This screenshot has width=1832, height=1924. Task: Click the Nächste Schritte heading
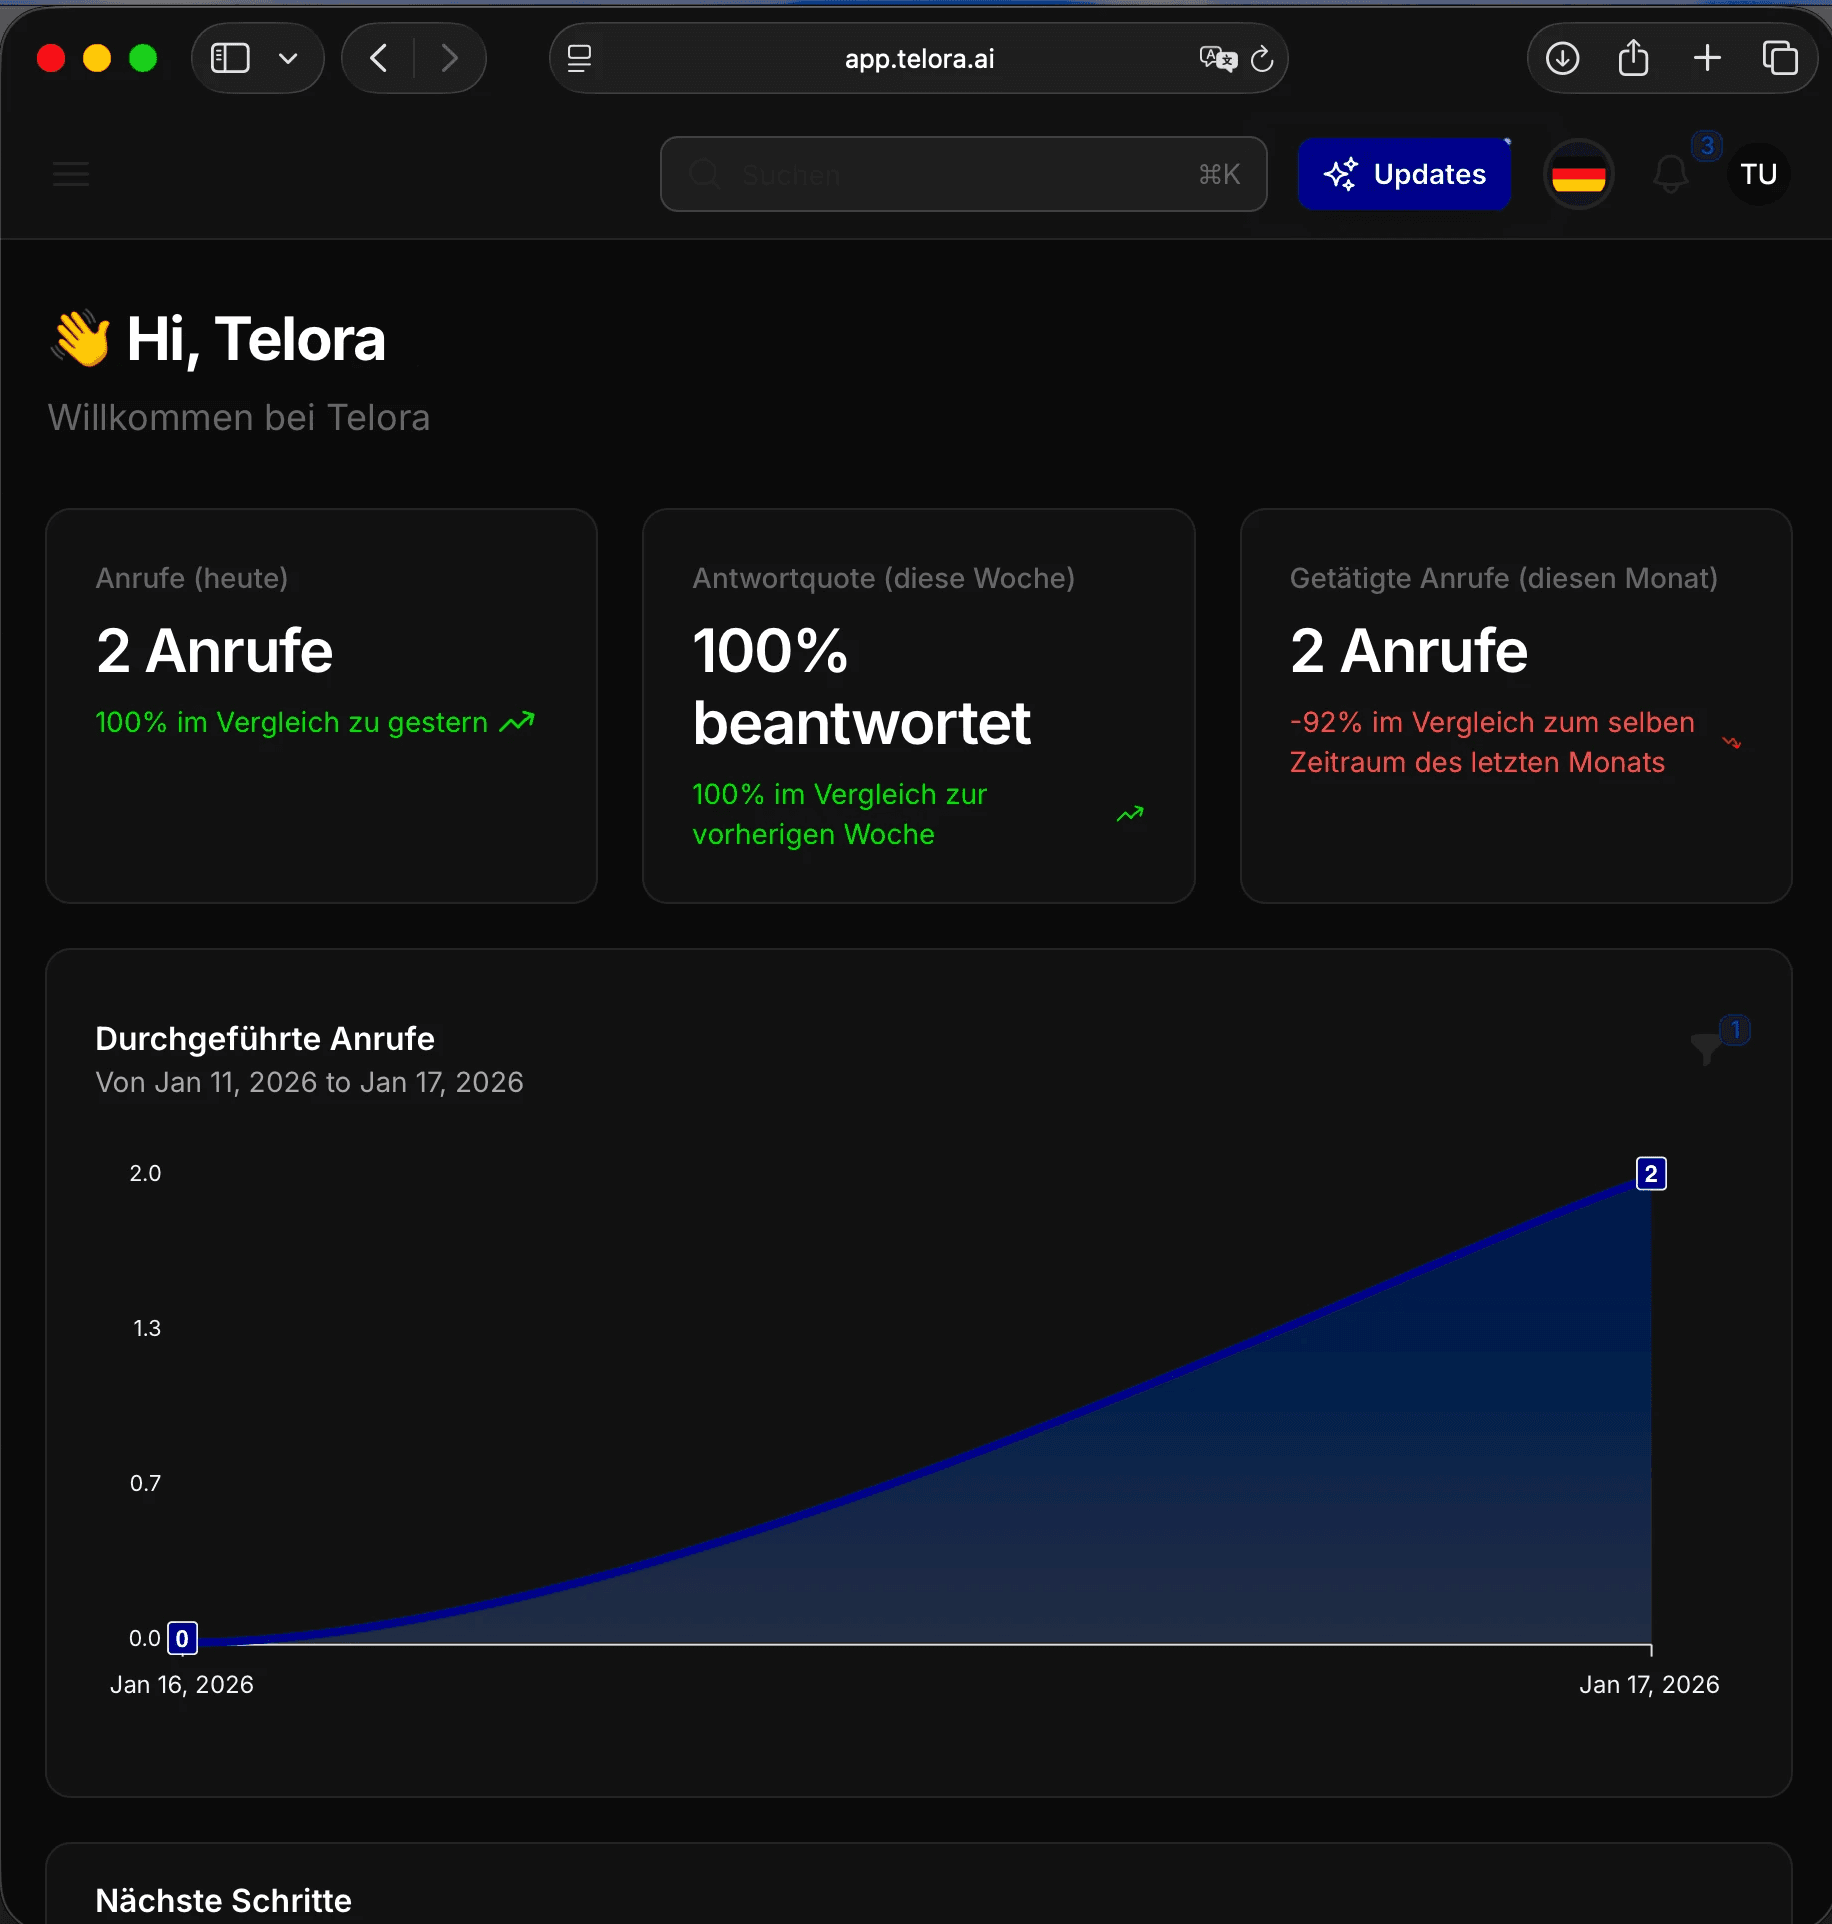224,1900
